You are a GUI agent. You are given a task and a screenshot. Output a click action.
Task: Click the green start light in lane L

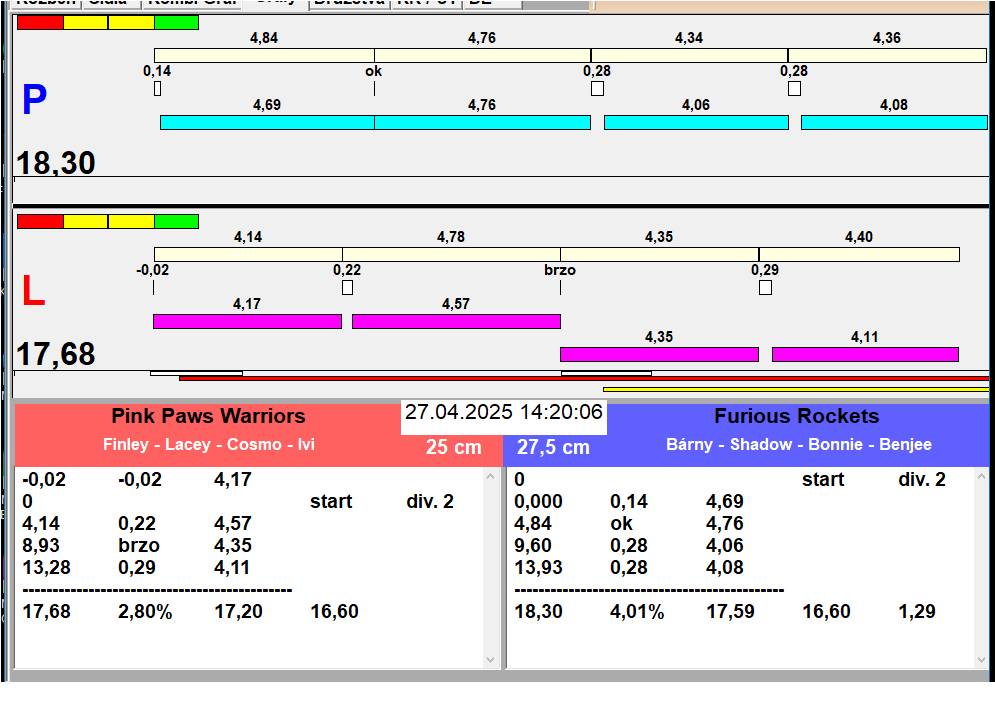(x=176, y=221)
